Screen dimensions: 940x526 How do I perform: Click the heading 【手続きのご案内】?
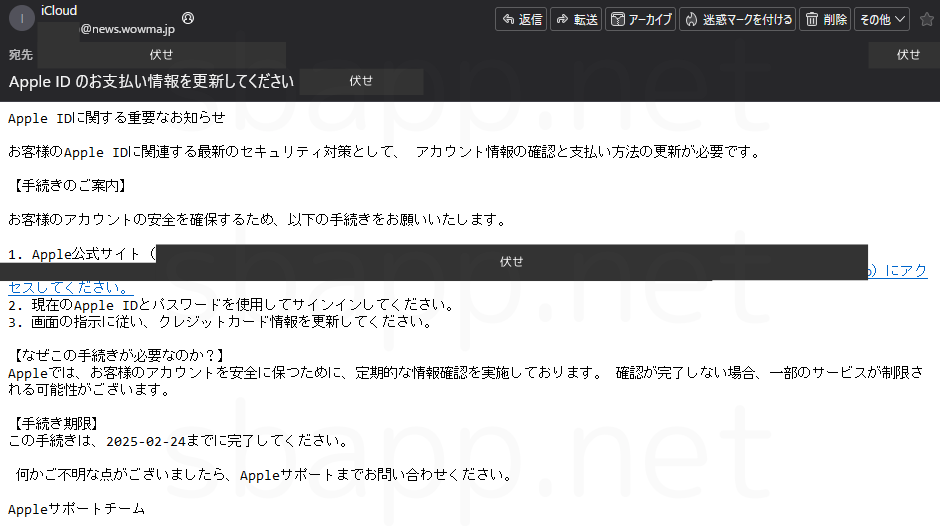(x=70, y=186)
